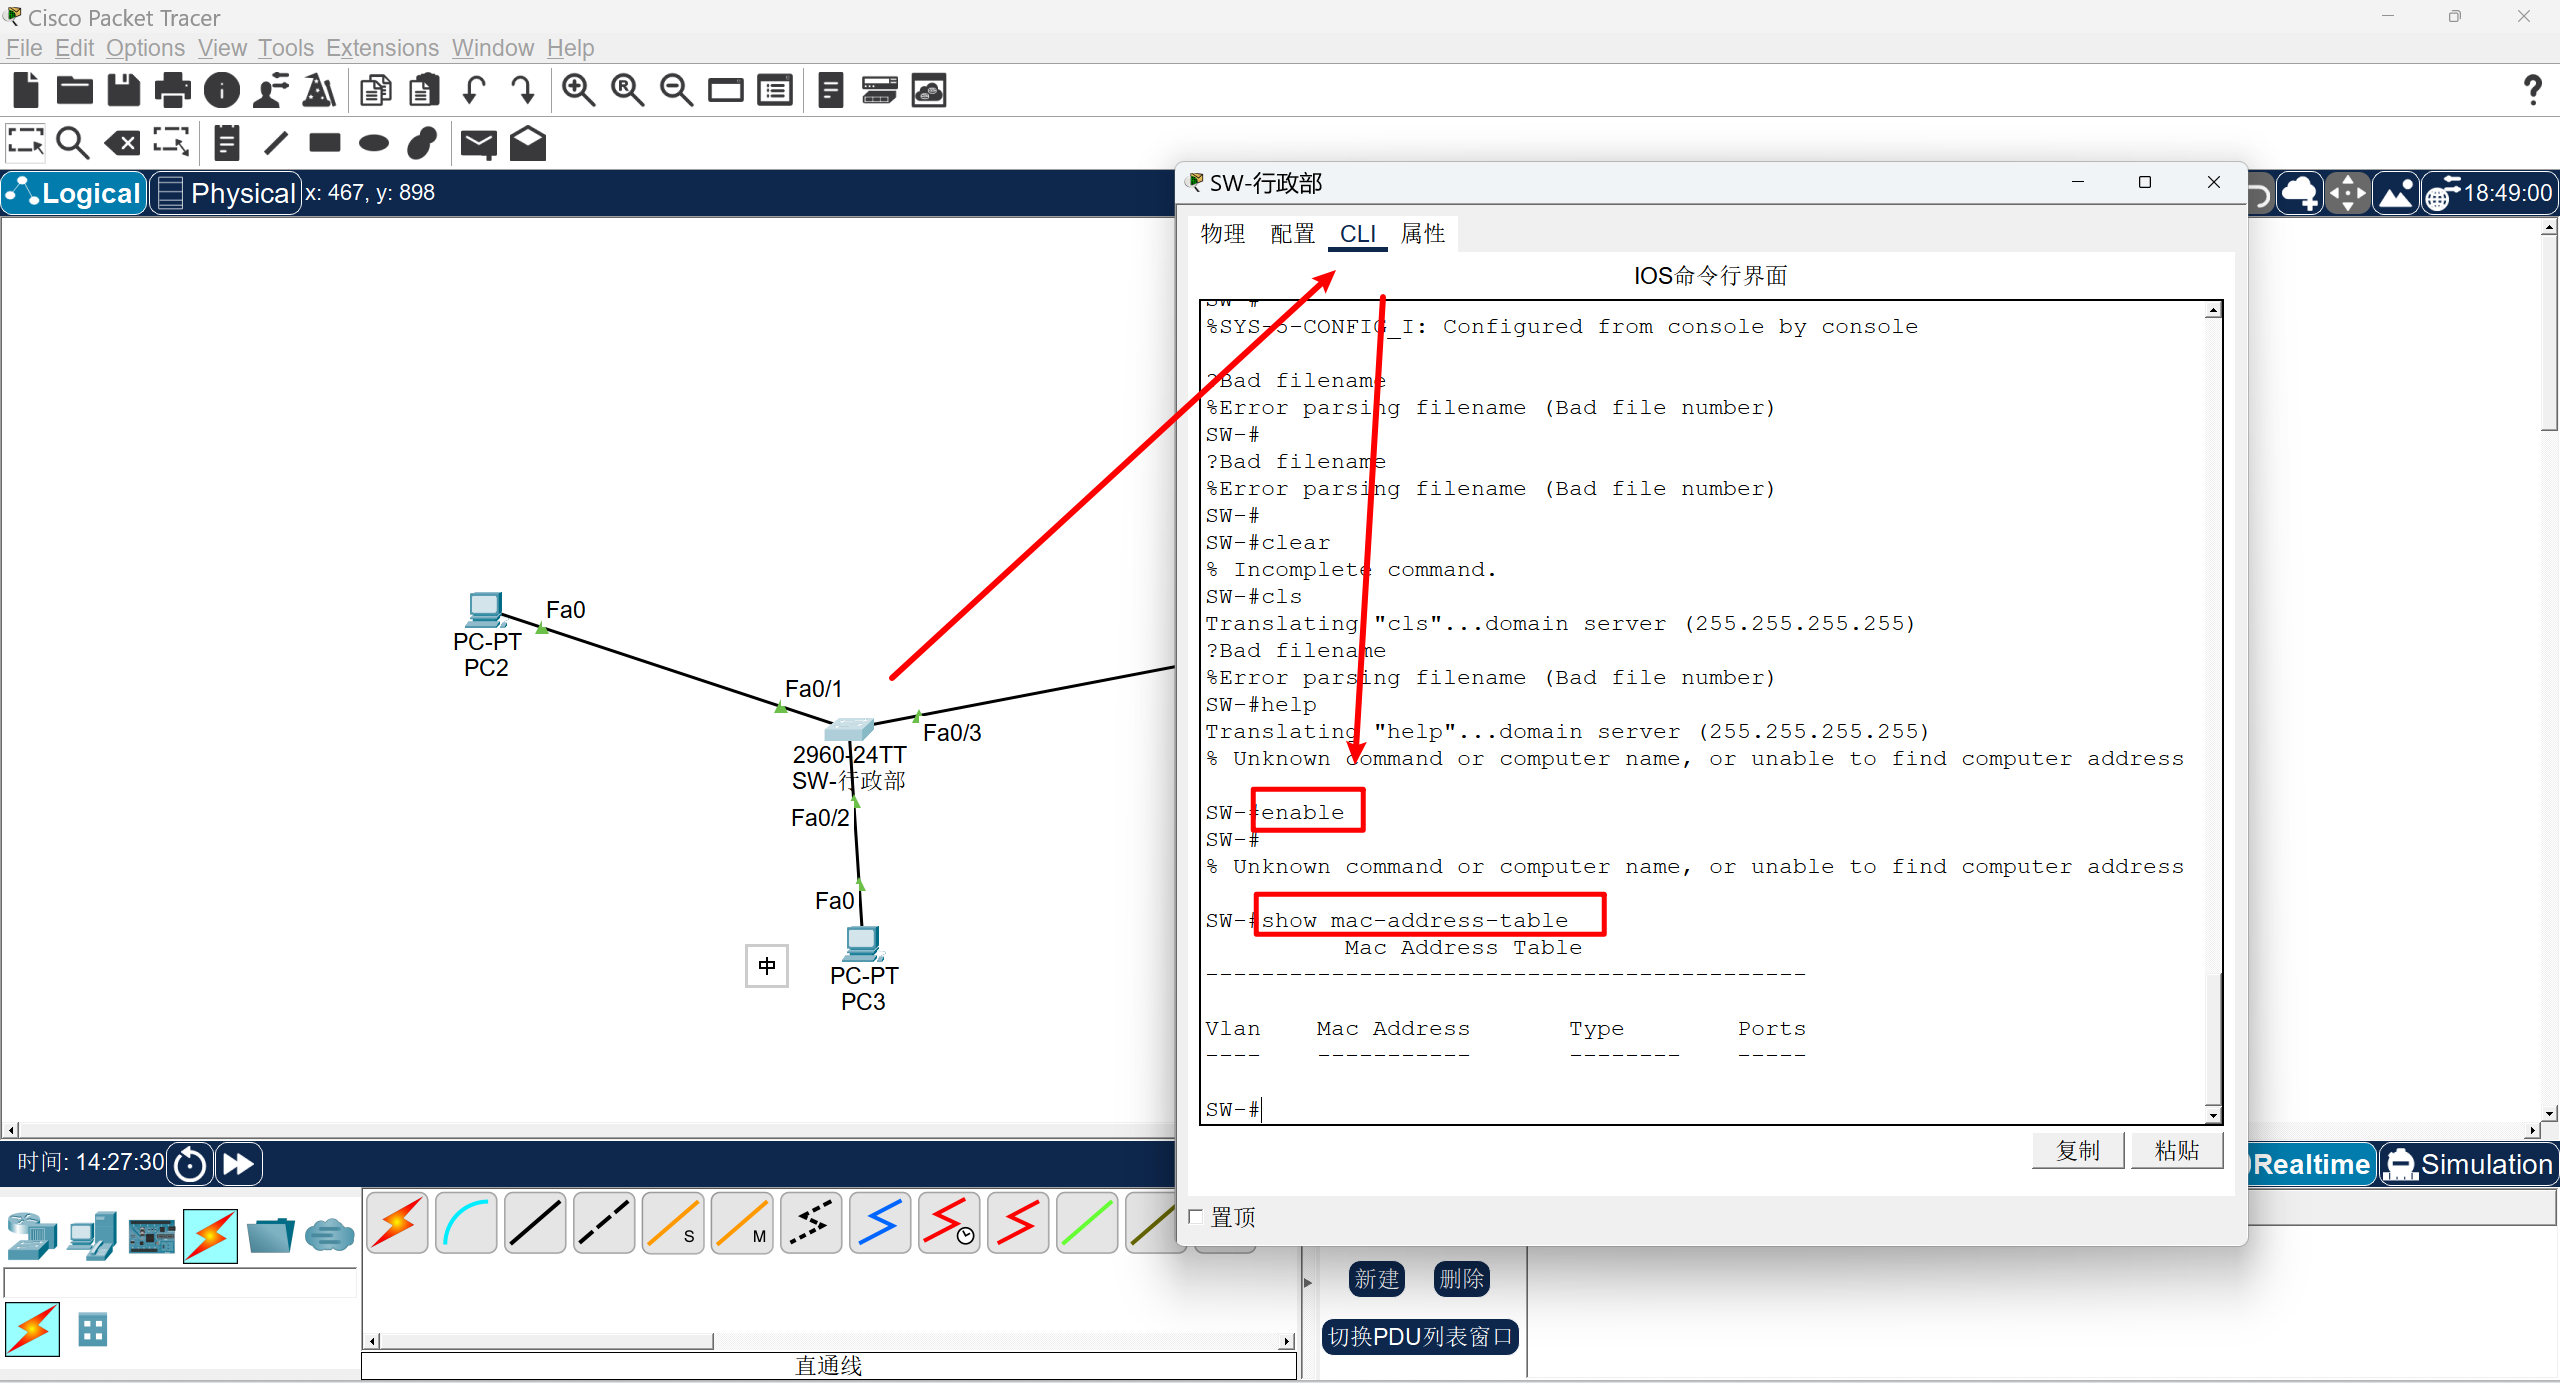Pick the Copper Straight-Through cable
The image size is (2560, 1383).
click(535, 1223)
